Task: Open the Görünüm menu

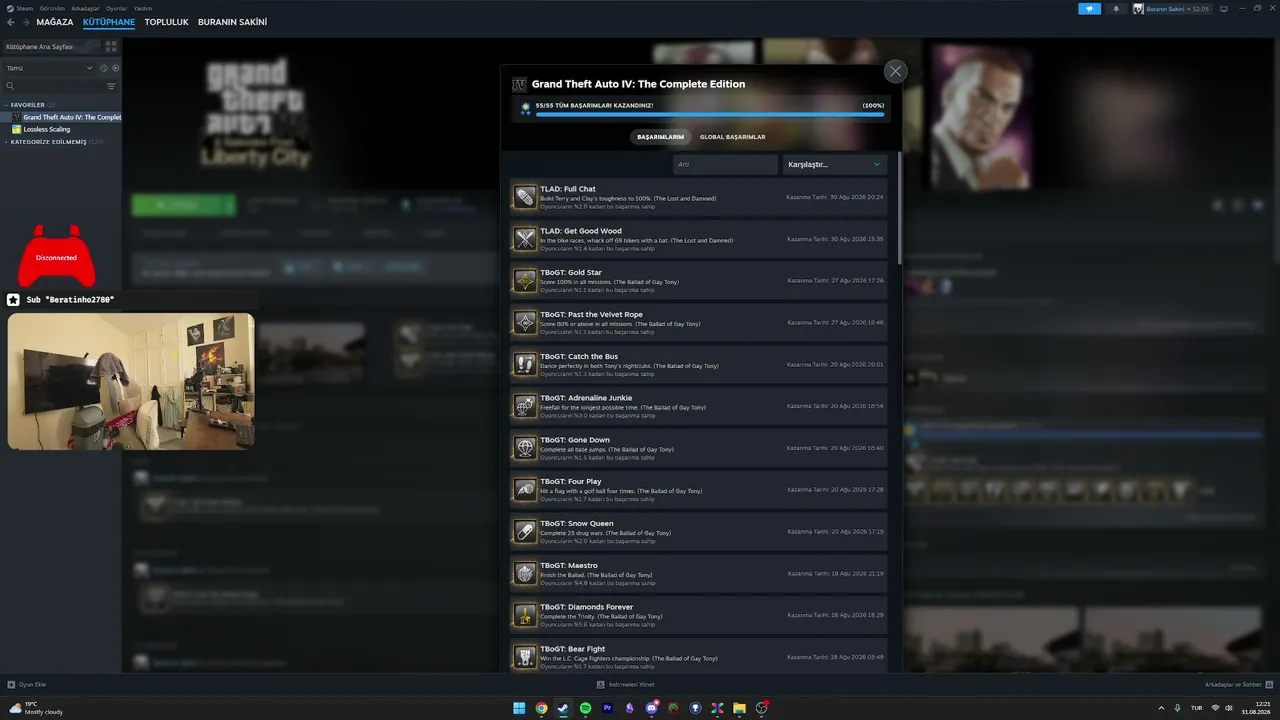Action: coord(52,8)
